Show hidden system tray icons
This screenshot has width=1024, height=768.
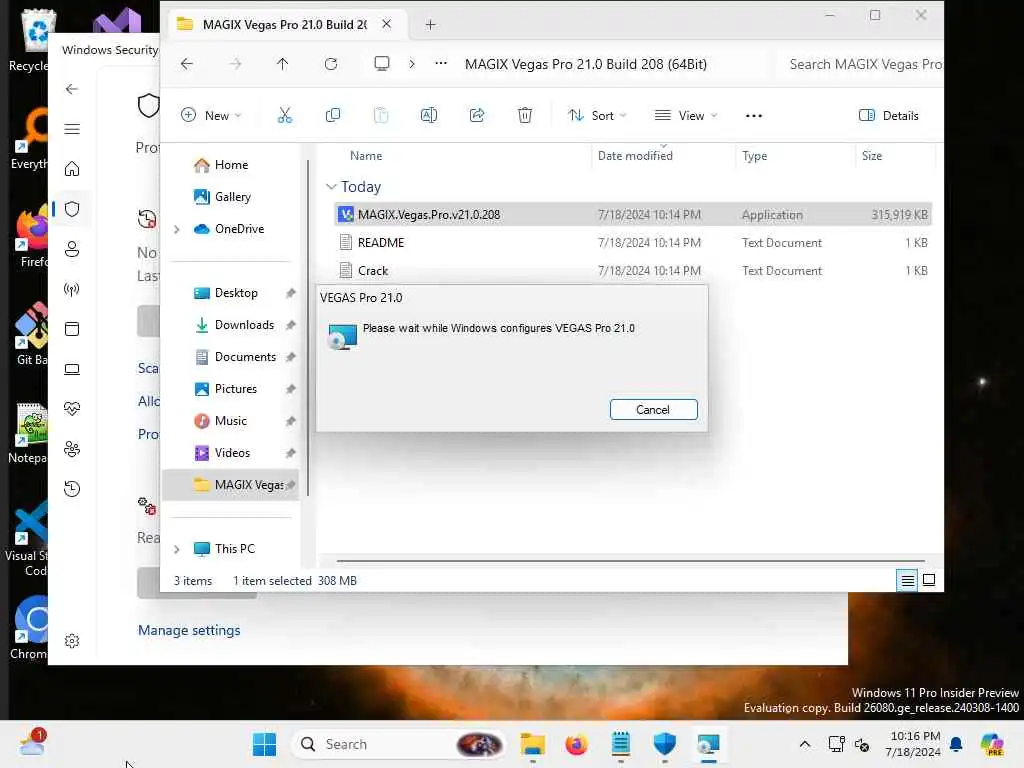805,744
